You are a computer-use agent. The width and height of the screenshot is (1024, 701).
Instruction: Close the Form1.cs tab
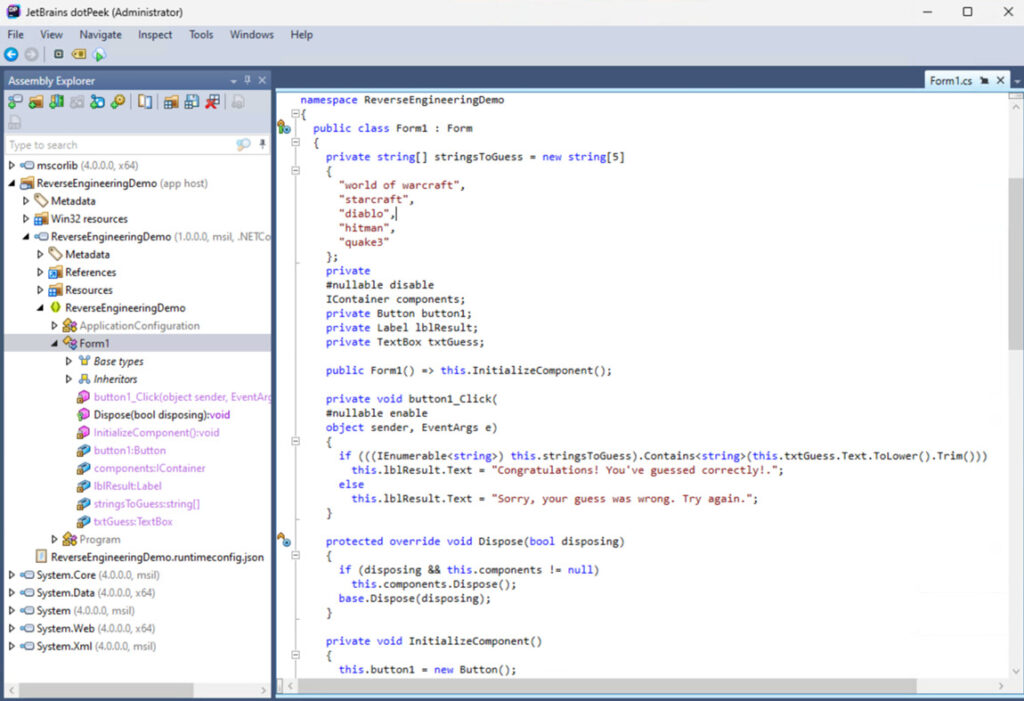coord(1000,80)
